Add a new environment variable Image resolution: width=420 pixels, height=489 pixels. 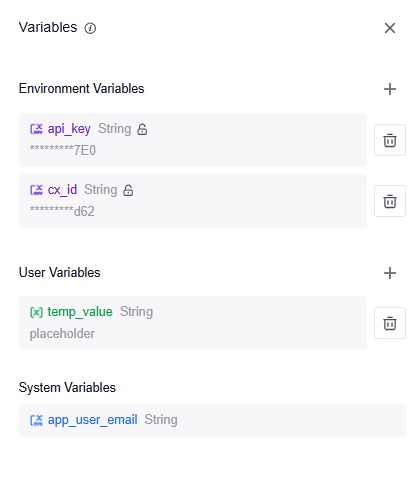[390, 89]
